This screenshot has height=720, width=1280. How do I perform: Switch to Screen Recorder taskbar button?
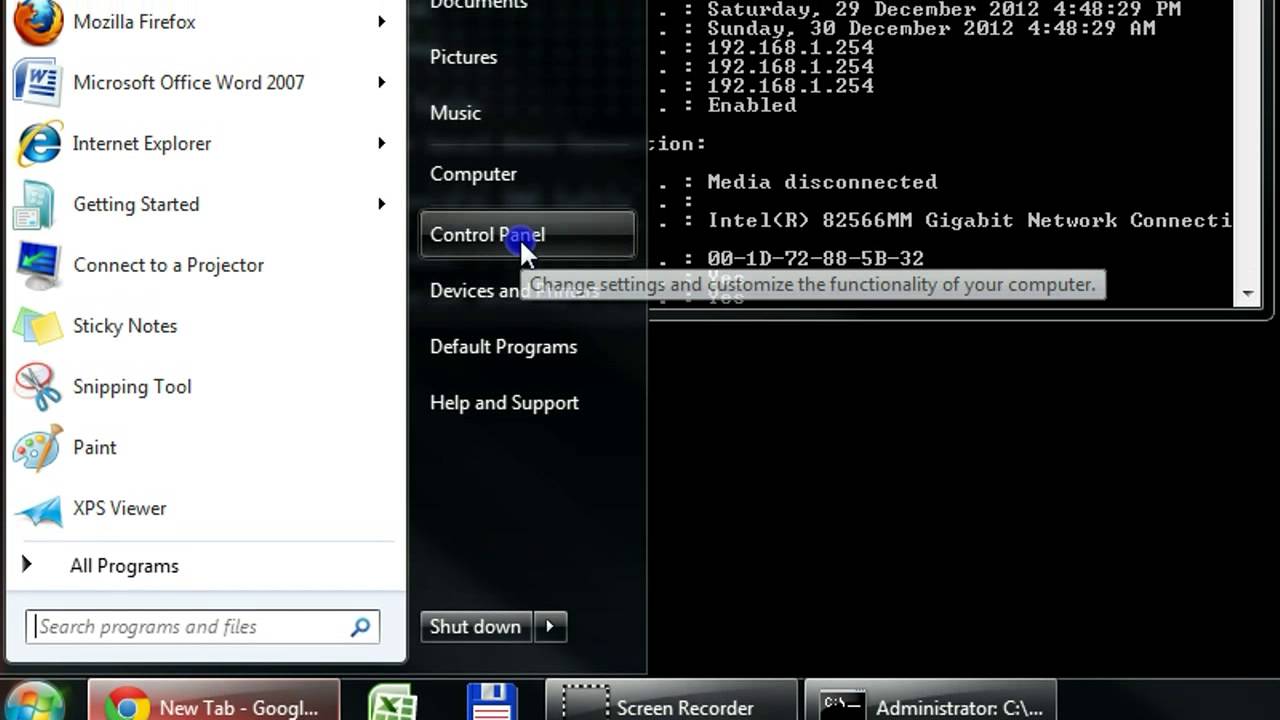(x=671, y=700)
